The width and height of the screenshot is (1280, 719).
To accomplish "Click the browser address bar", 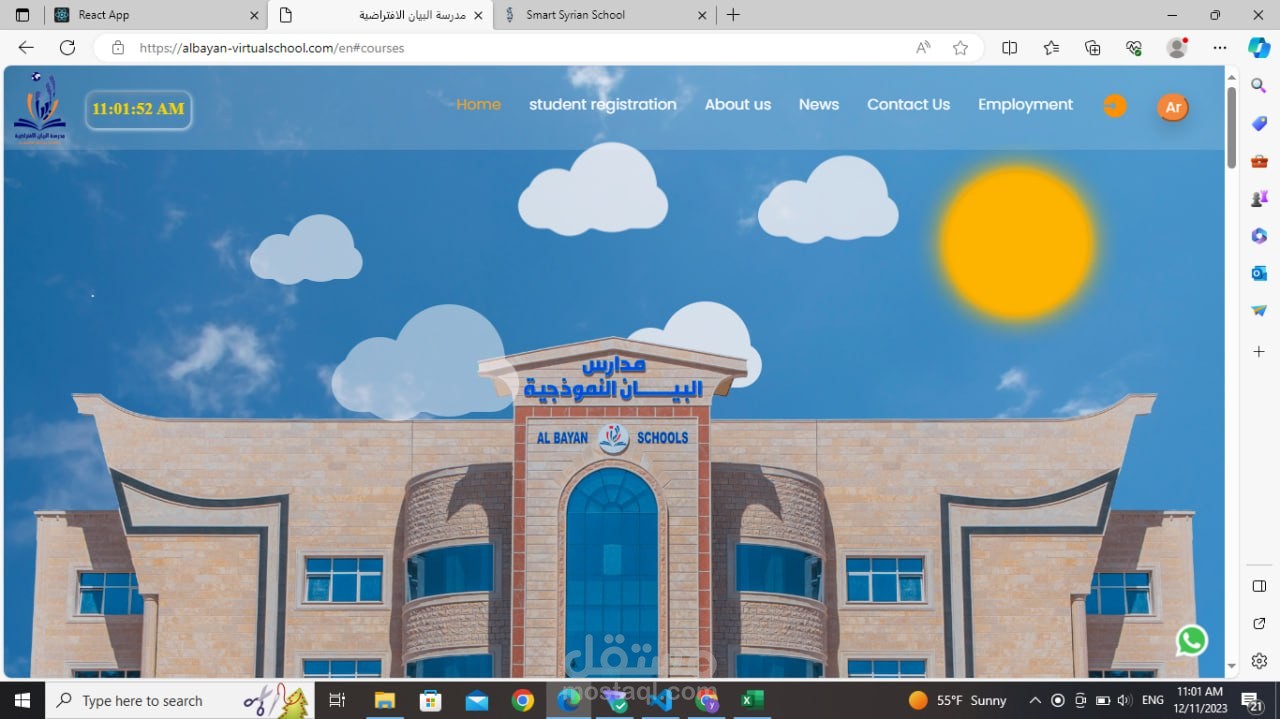I will [400, 47].
